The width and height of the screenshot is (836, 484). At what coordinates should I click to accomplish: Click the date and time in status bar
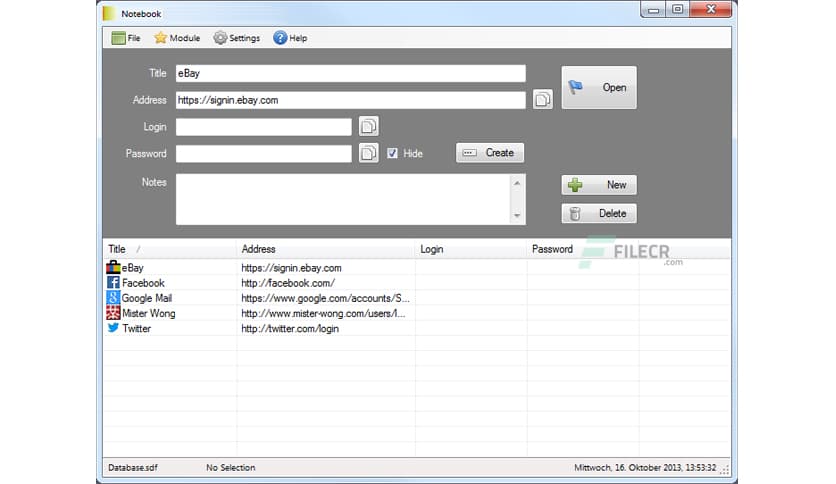[645, 467]
